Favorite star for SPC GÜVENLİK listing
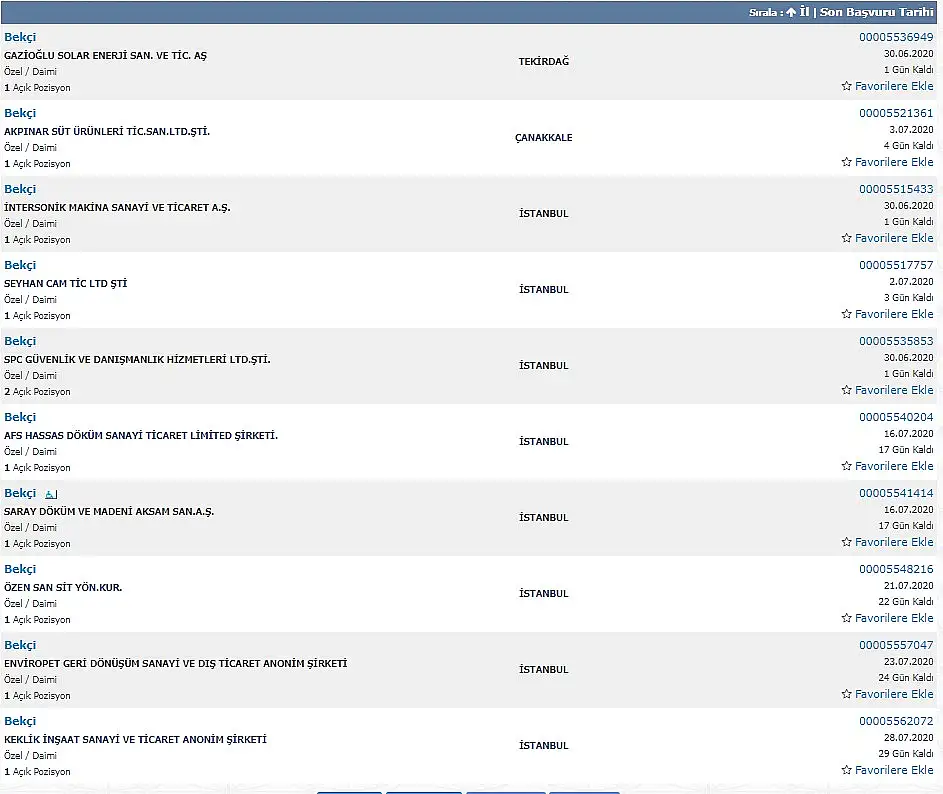Image resolution: width=943 pixels, height=794 pixels. tap(846, 390)
